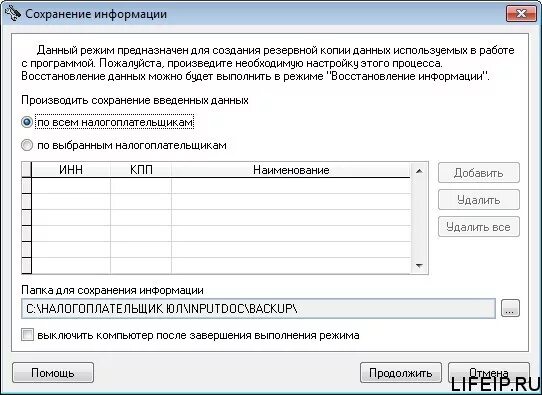Image resolution: width=542 pixels, height=395 pixels.
Task: Close the Сохранение информации dialog
Action: 521,14
